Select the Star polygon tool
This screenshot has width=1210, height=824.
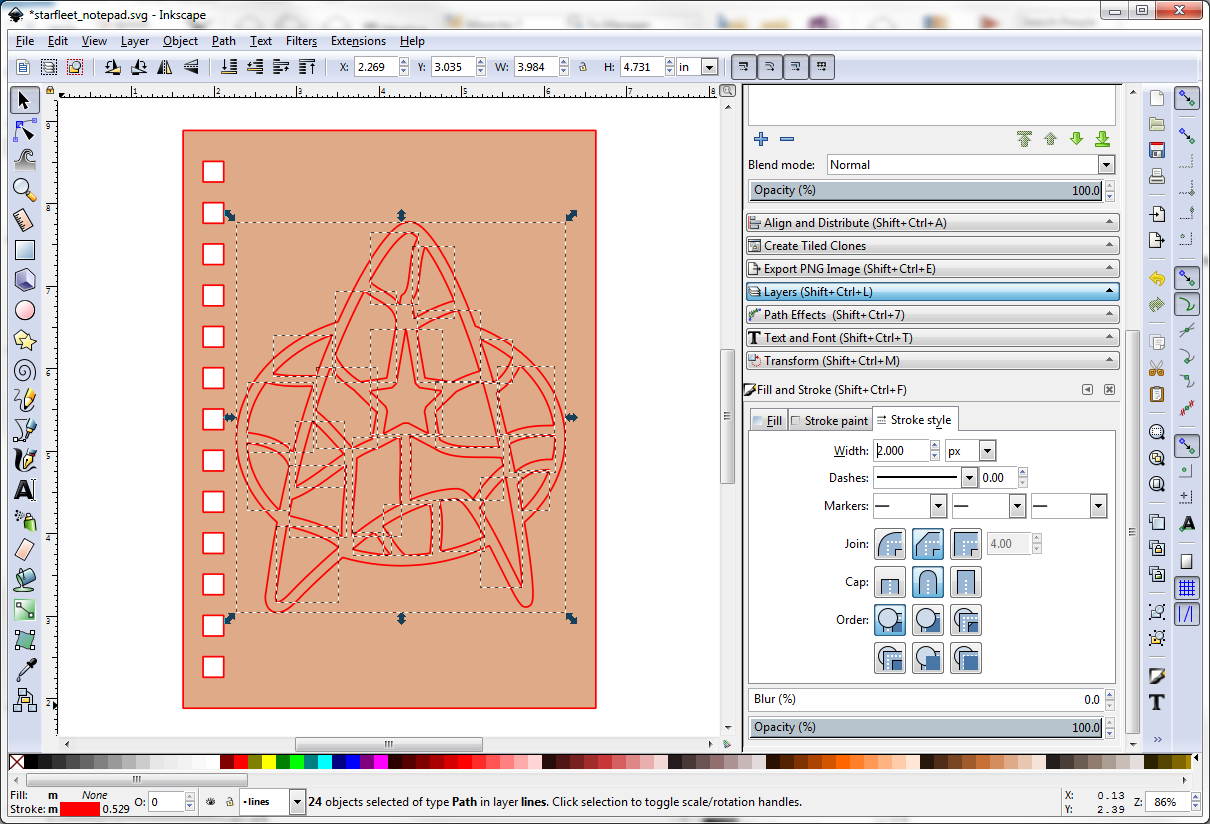(25, 340)
